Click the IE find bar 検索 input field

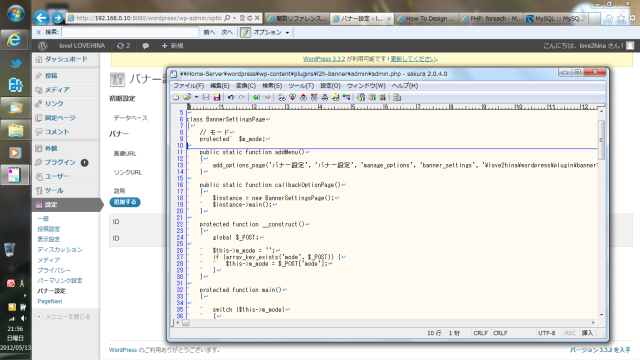(x=130, y=32)
